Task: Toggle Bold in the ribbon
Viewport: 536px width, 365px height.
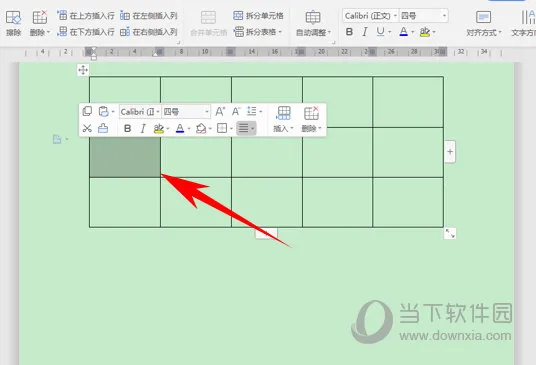Action: [349, 32]
